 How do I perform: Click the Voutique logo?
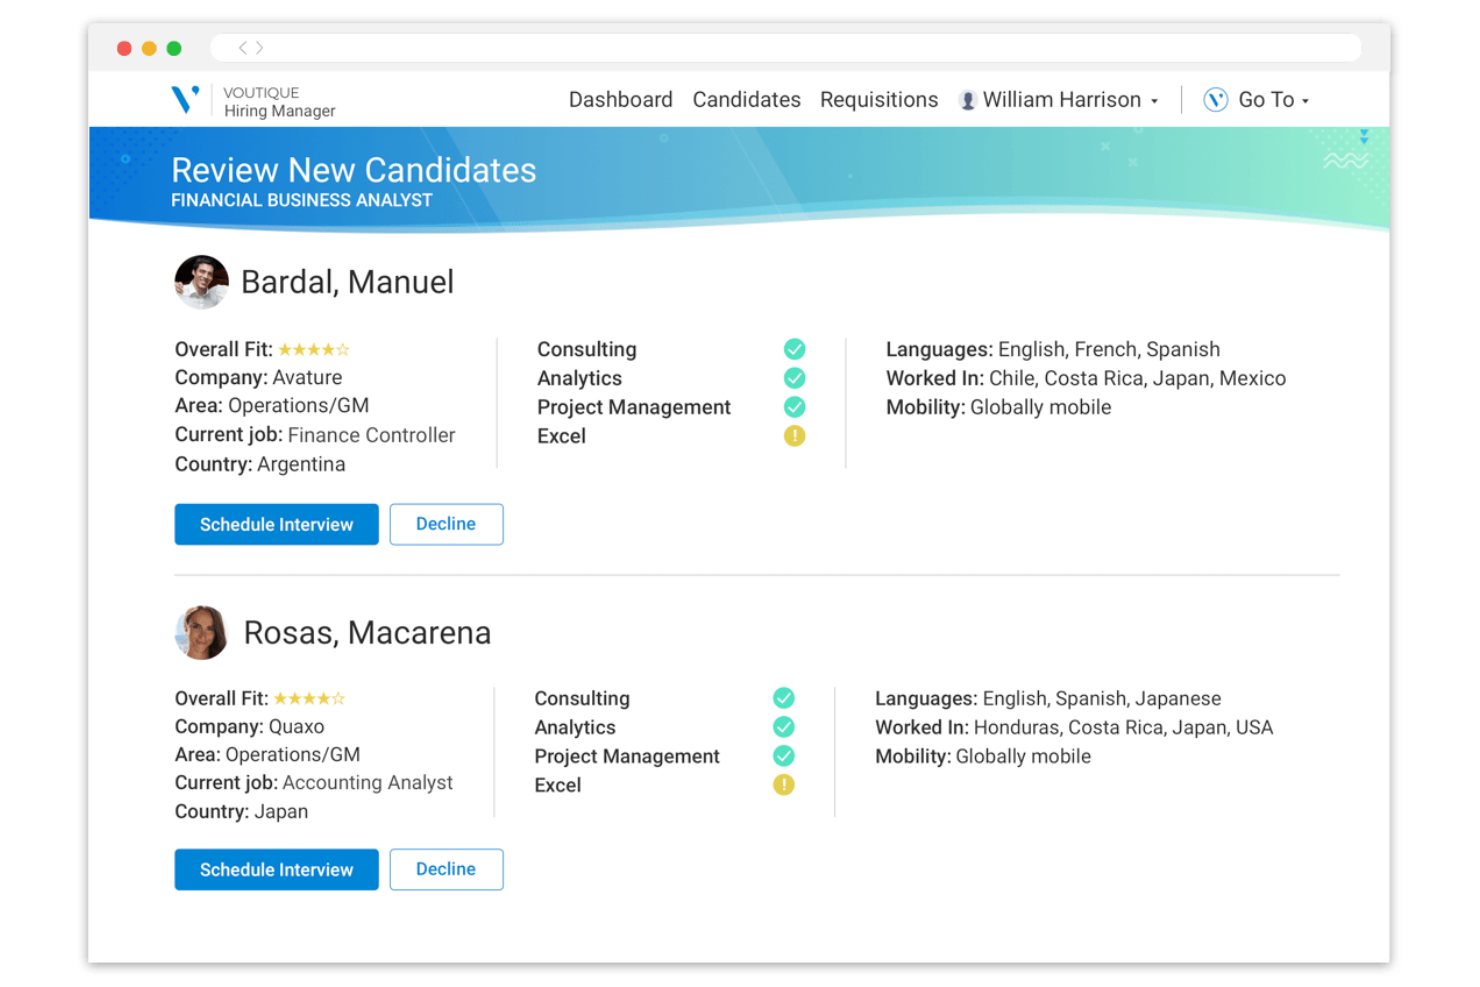[x=185, y=99]
